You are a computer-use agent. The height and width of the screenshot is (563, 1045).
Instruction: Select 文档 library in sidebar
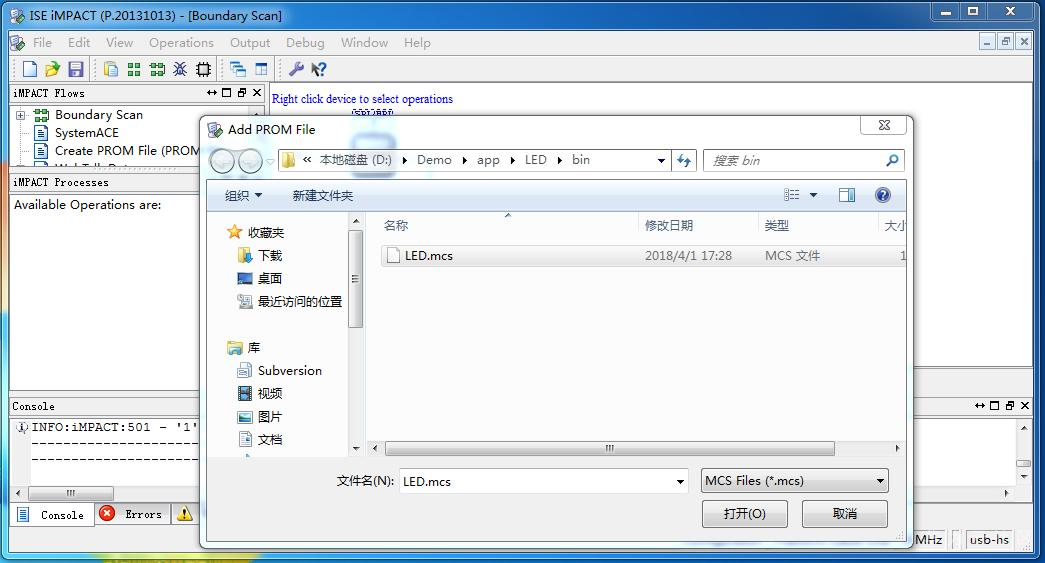point(261,439)
